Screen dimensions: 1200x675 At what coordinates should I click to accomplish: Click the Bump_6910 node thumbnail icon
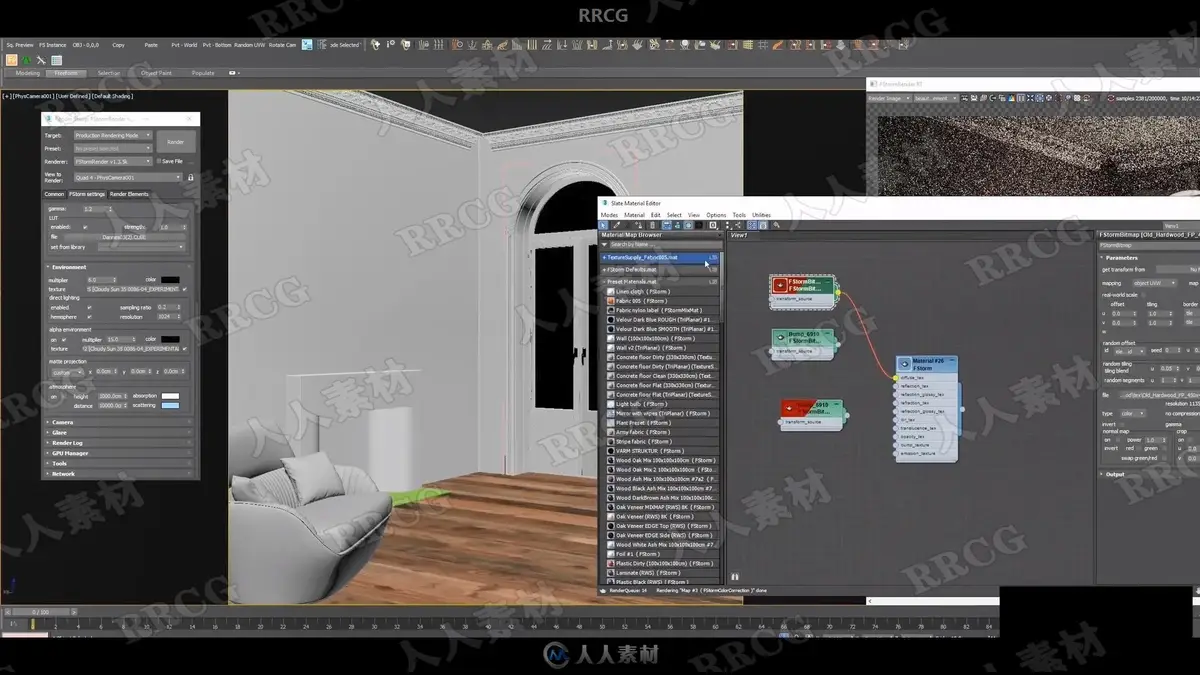point(780,338)
